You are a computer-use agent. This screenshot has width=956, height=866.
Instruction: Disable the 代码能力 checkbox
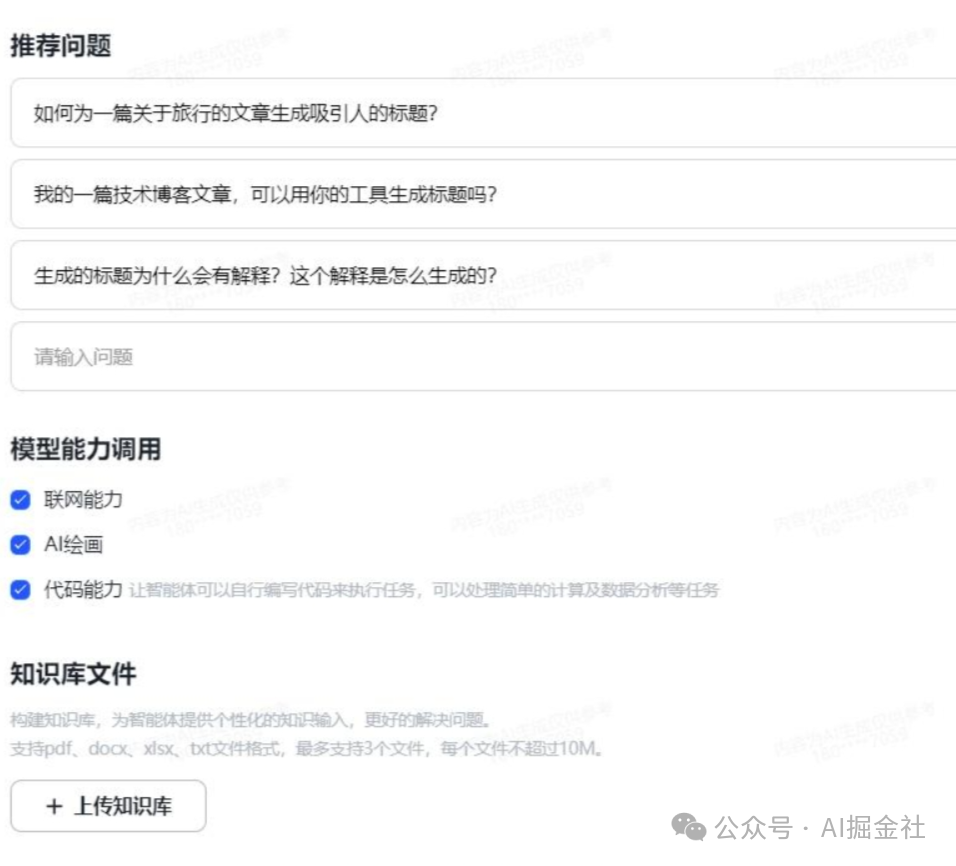pyautogui.click(x=21, y=590)
